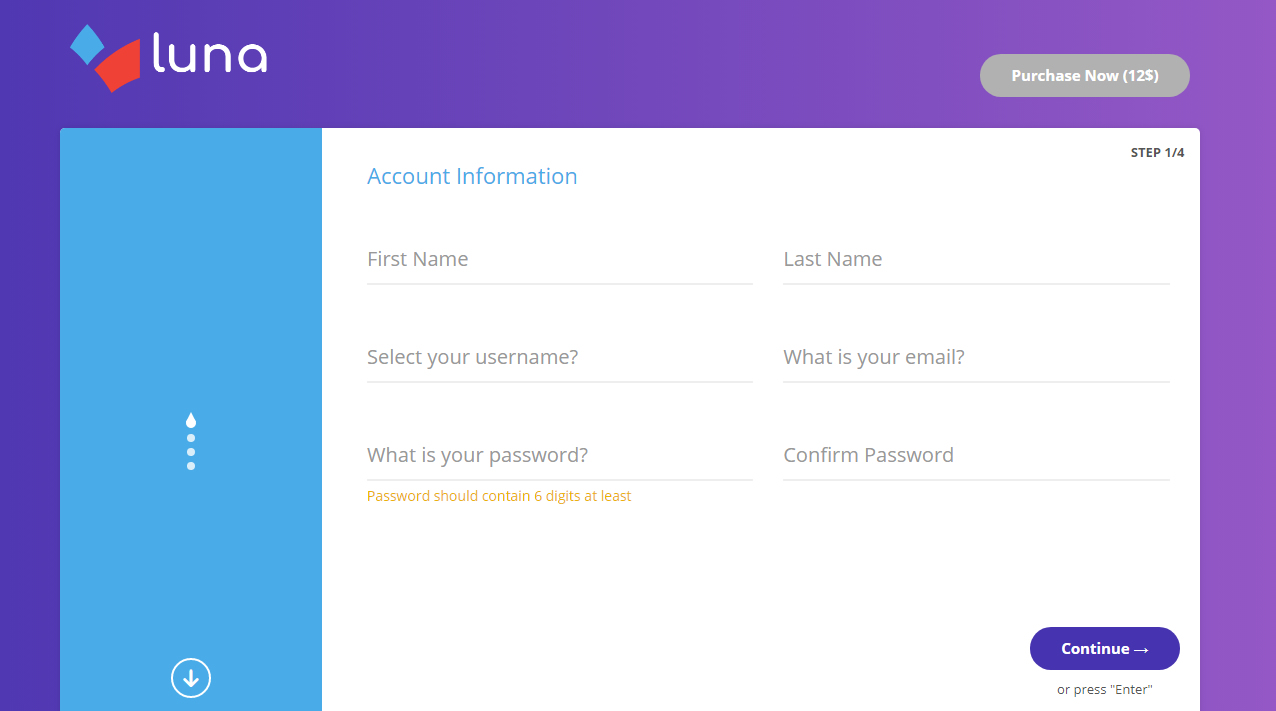
Task: Click the 'What is your email?' field
Action: pyautogui.click(x=975, y=358)
